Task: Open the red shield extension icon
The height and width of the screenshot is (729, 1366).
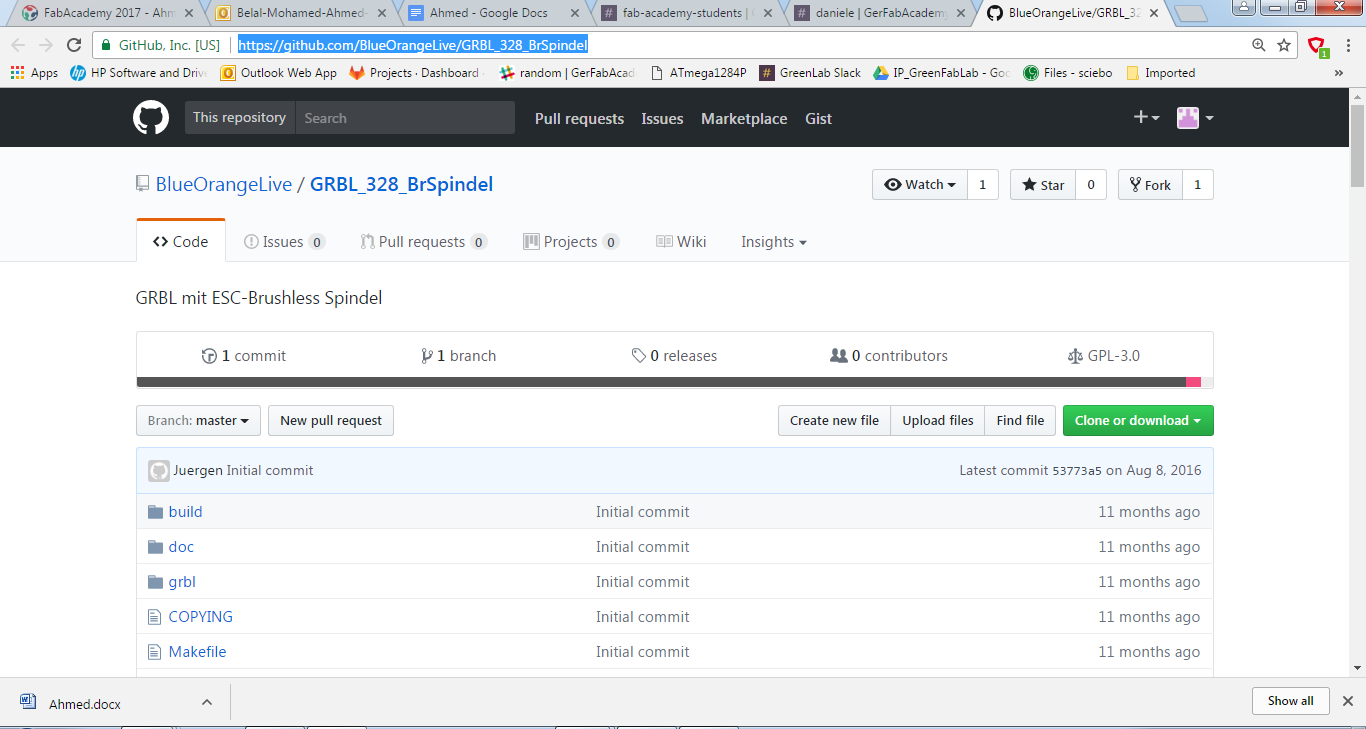Action: pyautogui.click(x=1318, y=45)
